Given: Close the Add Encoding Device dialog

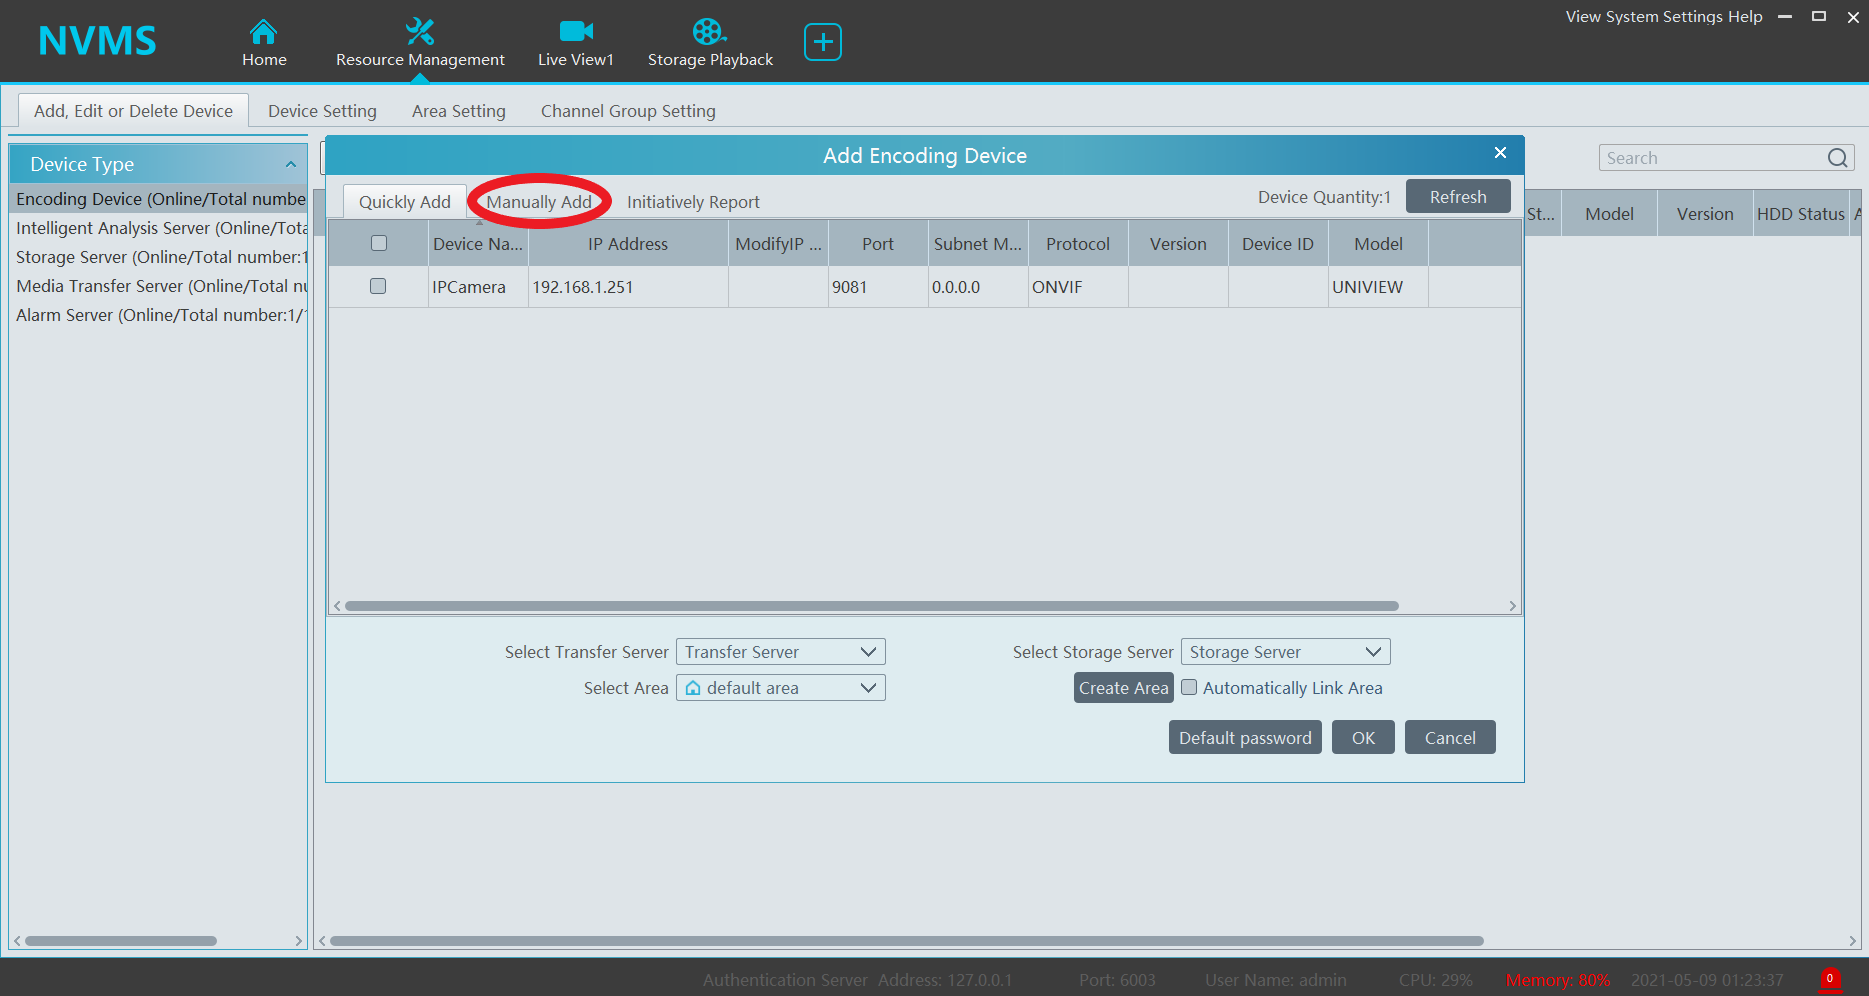Looking at the screenshot, I should [1499, 153].
